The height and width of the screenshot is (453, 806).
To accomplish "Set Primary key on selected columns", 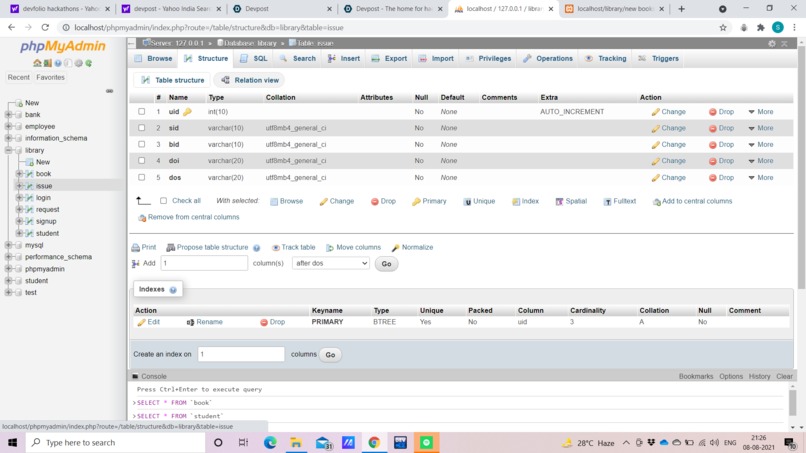I will point(429,201).
